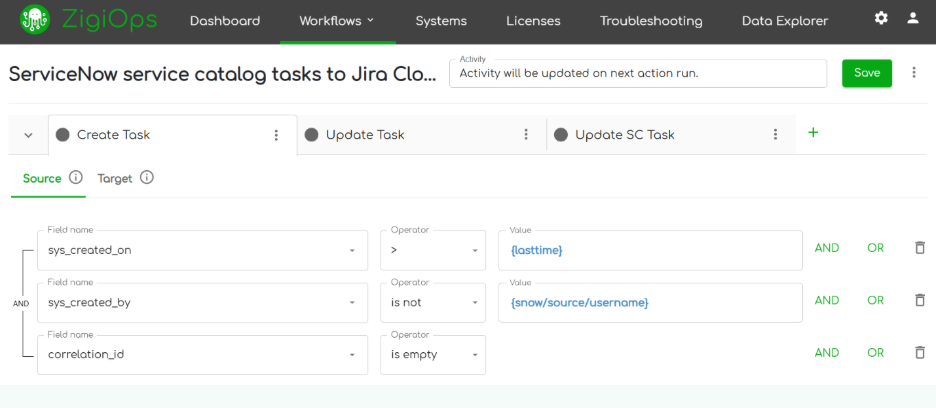
Task: Toggle Create Task action status circle
Action: 62,134
